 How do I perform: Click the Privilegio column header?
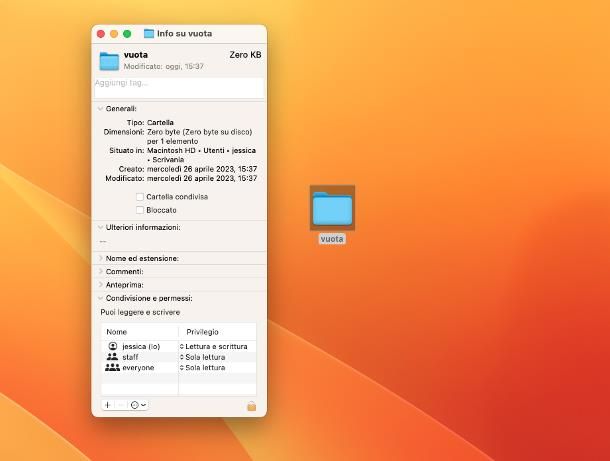tap(202, 332)
